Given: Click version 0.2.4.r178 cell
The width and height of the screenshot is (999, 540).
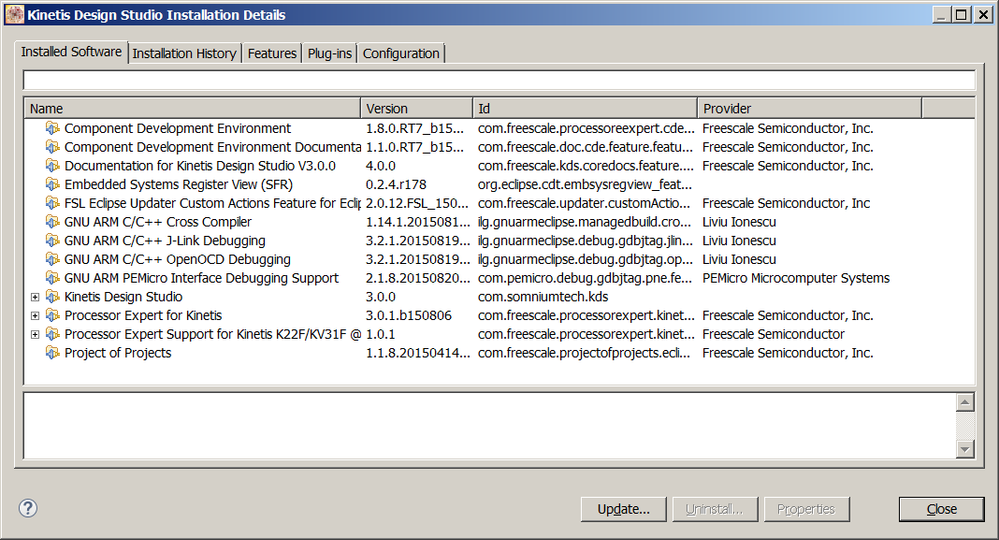Looking at the screenshot, I should click(x=396, y=185).
